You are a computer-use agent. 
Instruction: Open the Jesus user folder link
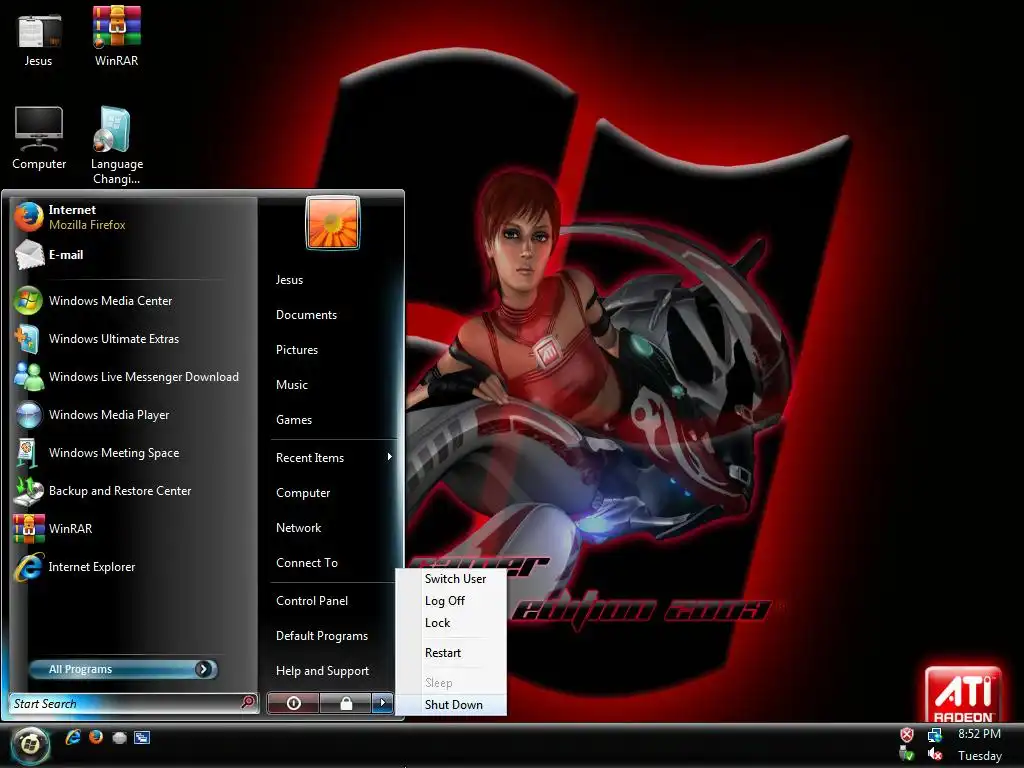tap(289, 280)
